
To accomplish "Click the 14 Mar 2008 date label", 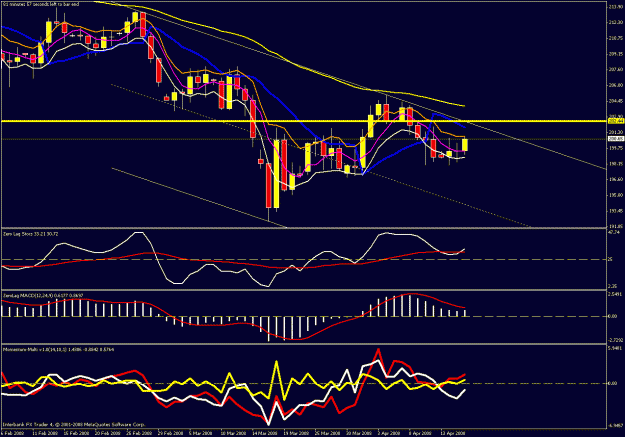I will pos(264,433).
